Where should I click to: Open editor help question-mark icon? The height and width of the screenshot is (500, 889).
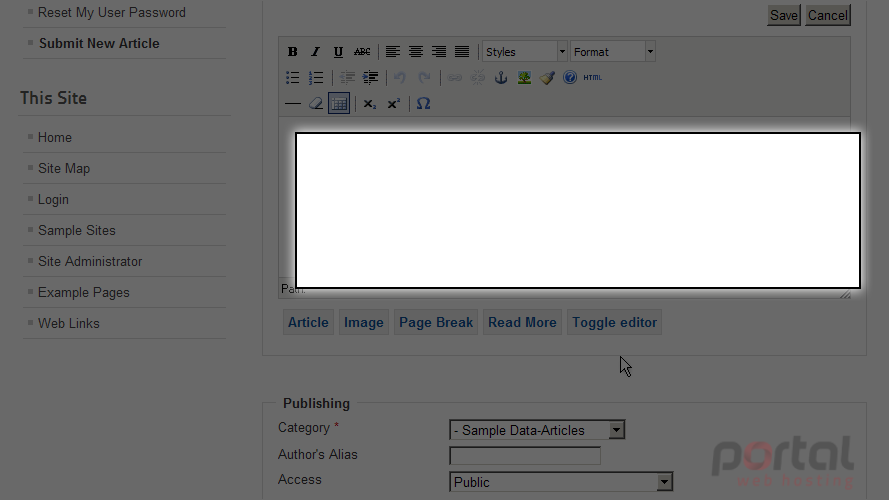[570, 78]
